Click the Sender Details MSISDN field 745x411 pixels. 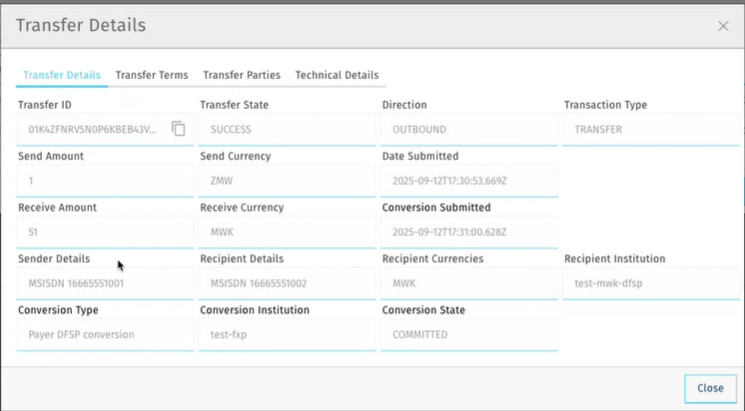point(104,283)
